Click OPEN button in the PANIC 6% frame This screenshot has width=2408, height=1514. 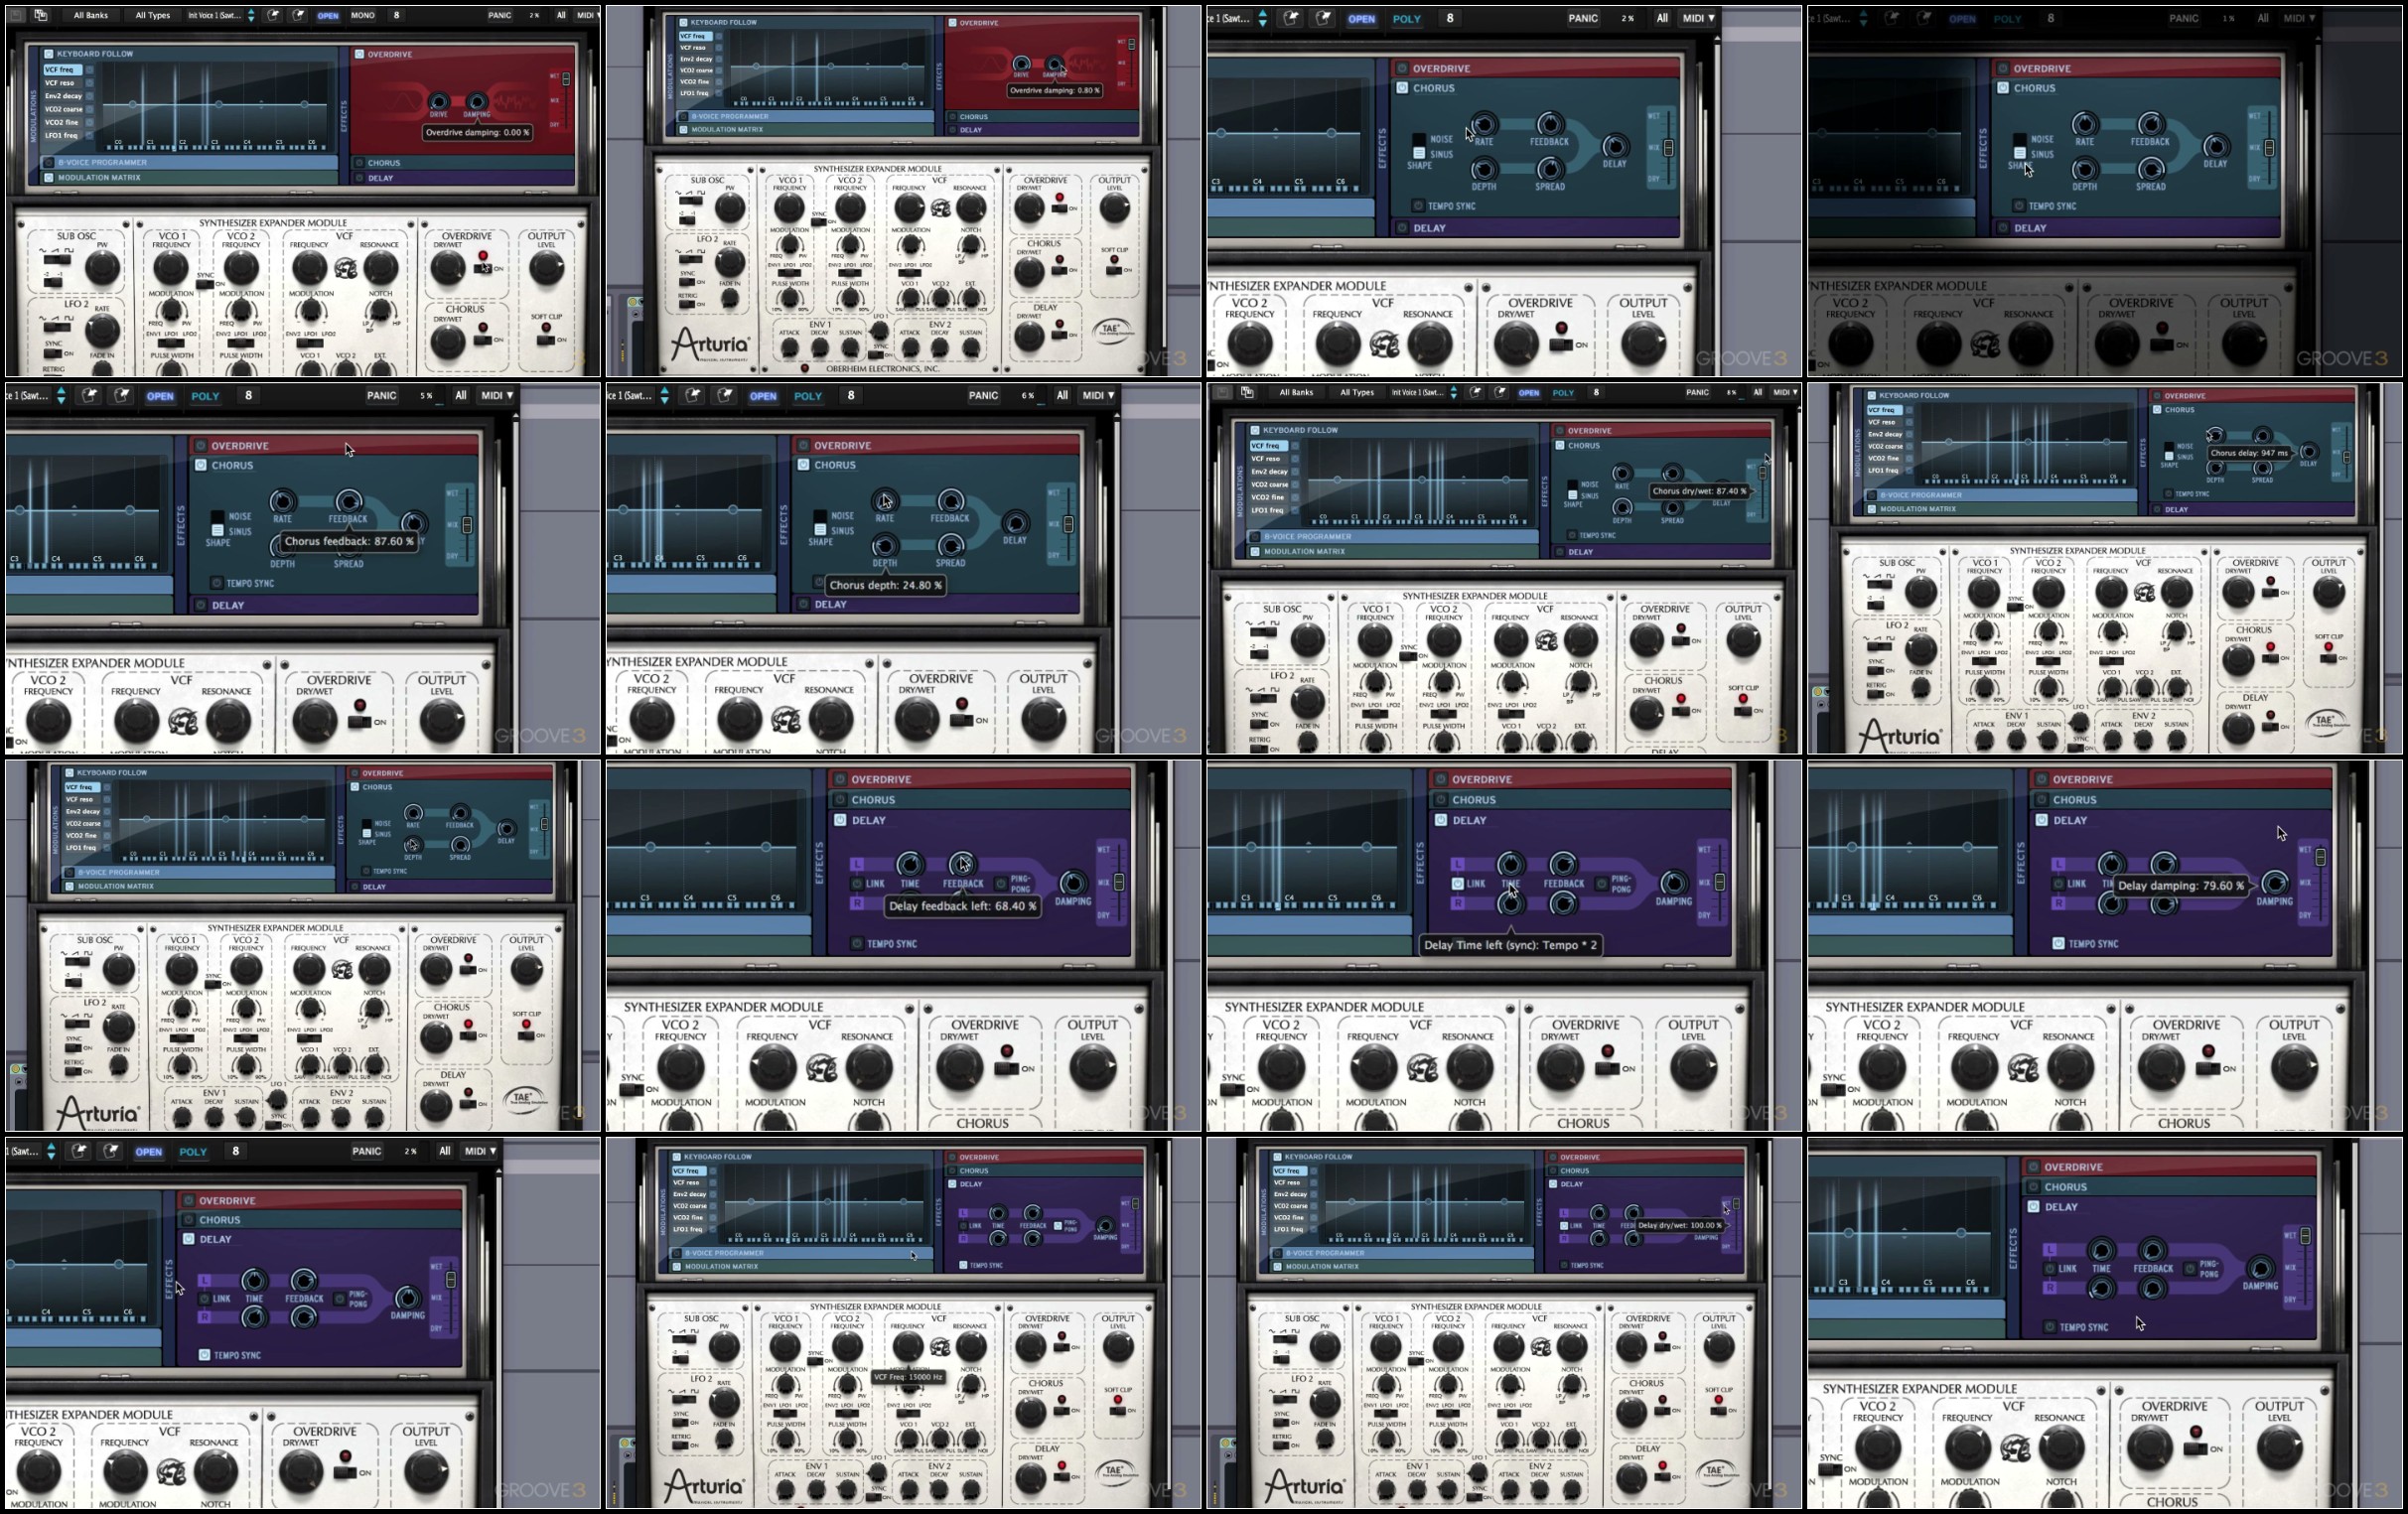[763, 396]
